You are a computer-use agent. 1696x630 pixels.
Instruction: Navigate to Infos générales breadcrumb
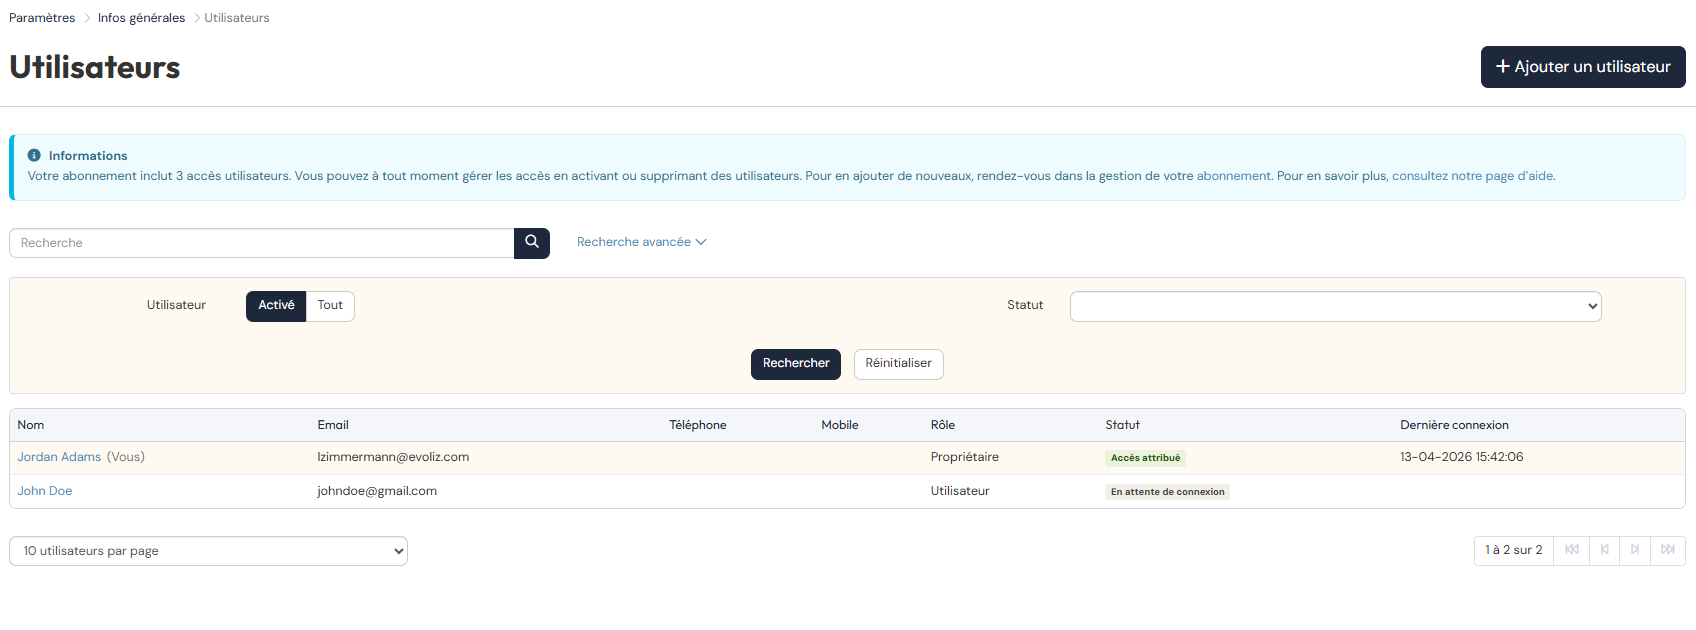pos(141,18)
